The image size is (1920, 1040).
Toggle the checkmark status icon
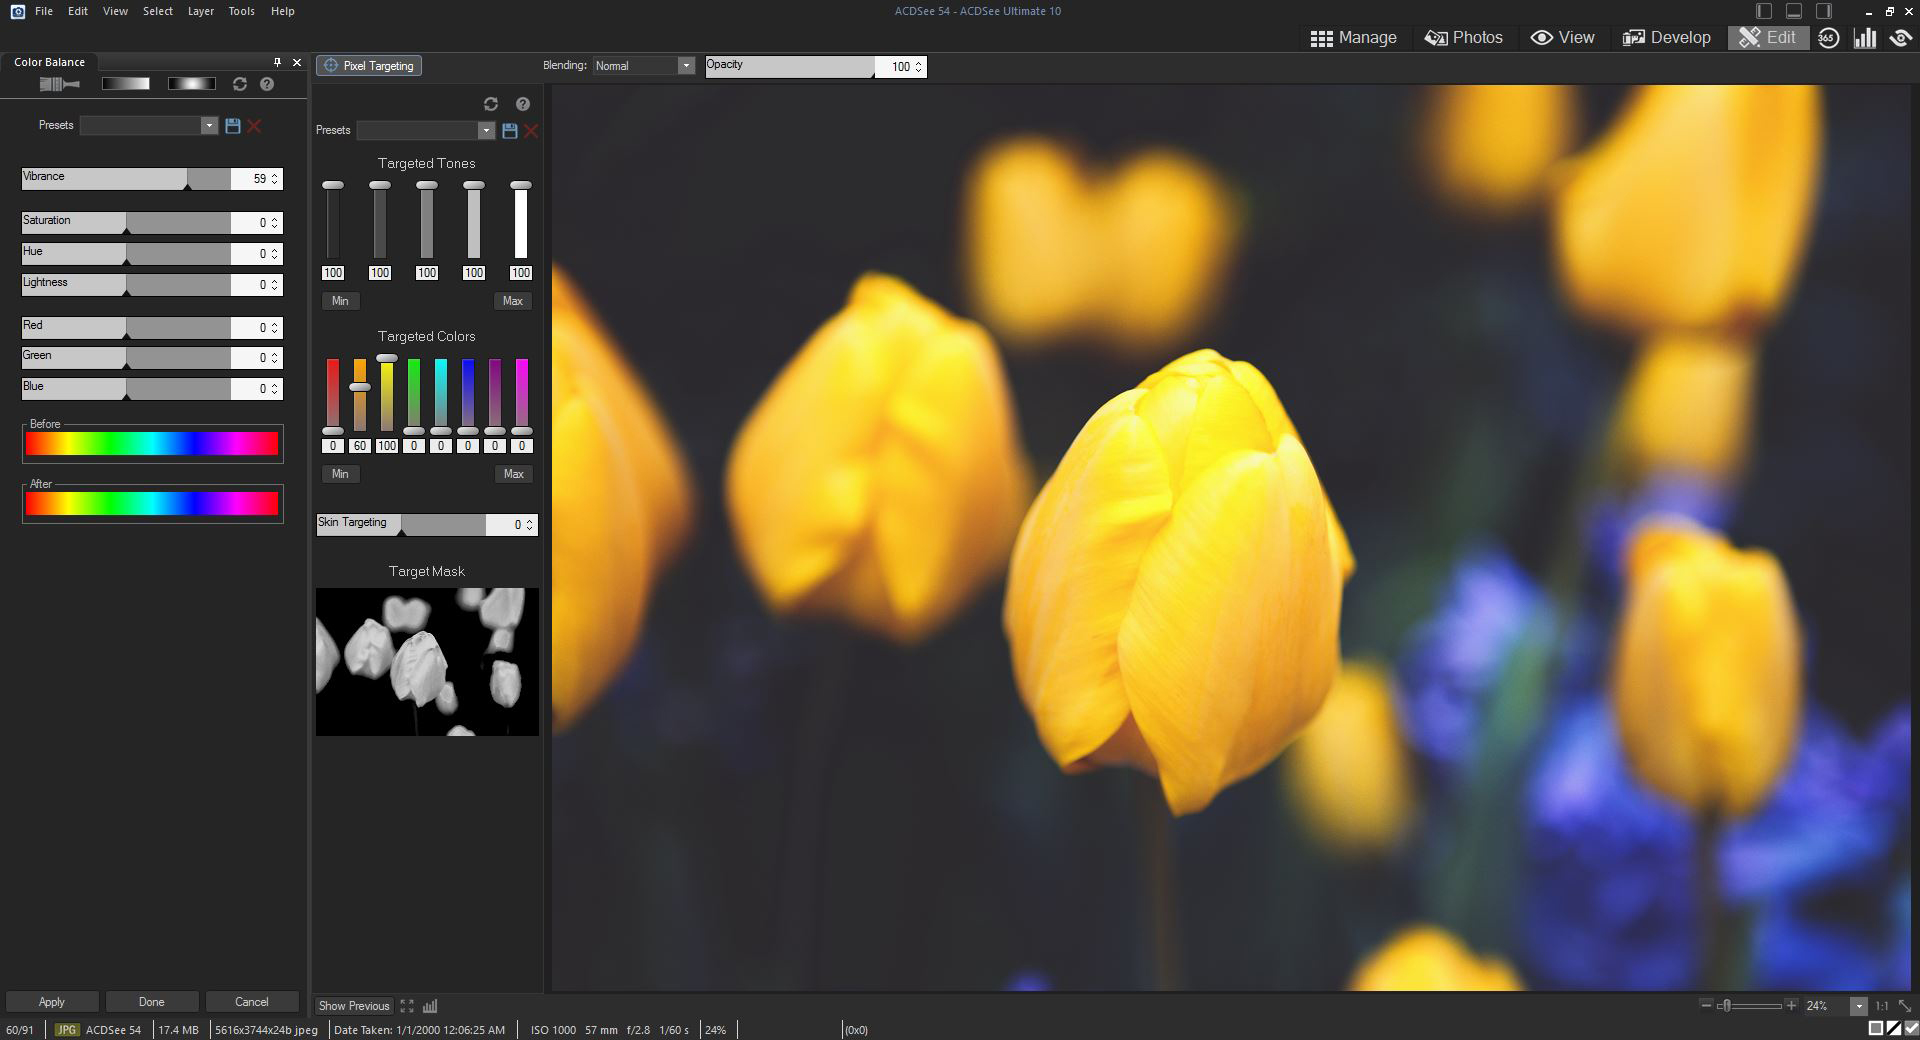(1911, 1028)
